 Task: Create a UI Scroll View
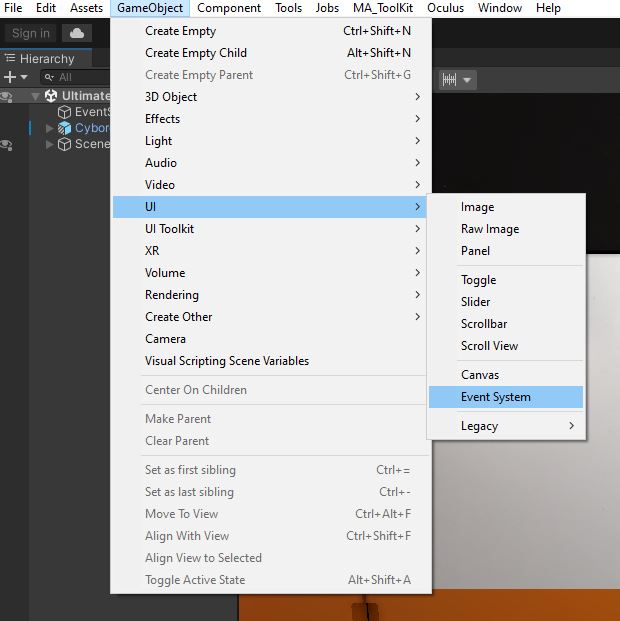point(506,346)
